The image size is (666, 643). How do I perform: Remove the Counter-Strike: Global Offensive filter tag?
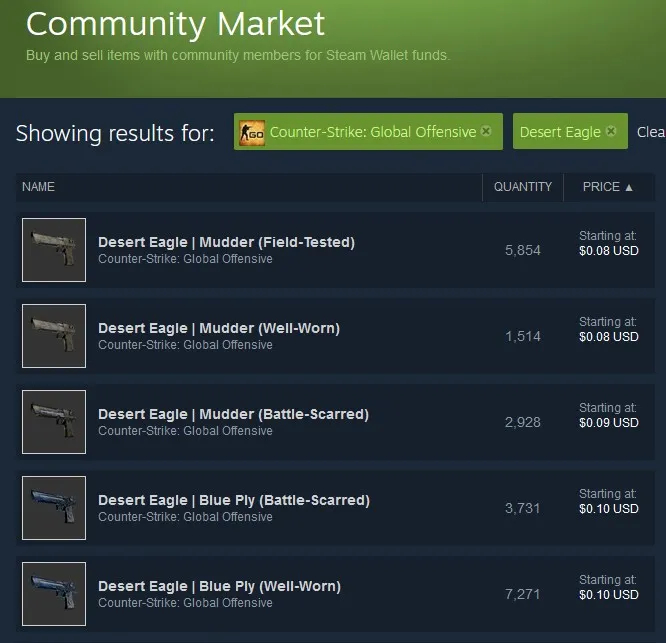(x=486, y=131)
